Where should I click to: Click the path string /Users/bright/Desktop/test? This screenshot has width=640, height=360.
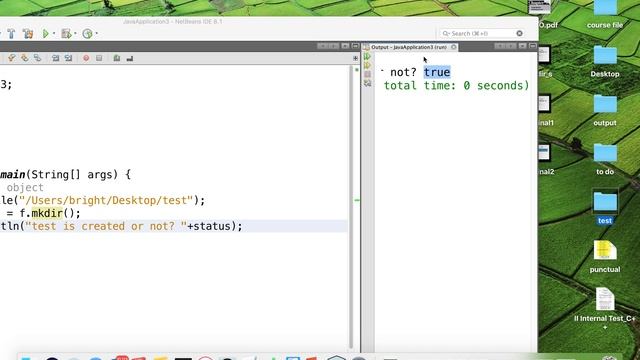pyautogui.click(x=106, y=200)
